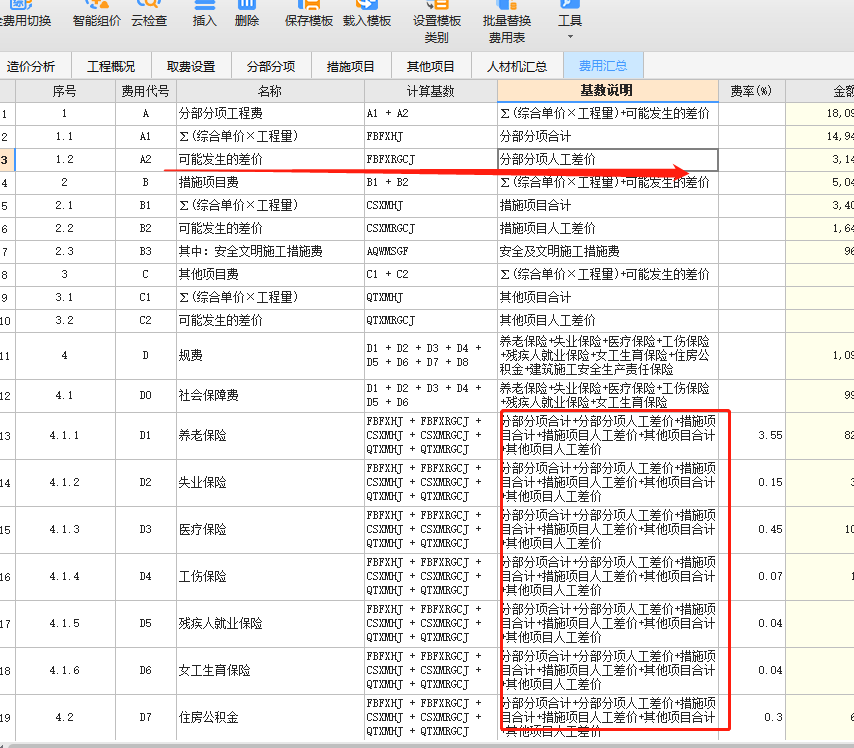
Task: Open the 取费设置 tab
Action: [x=191, y=66]
